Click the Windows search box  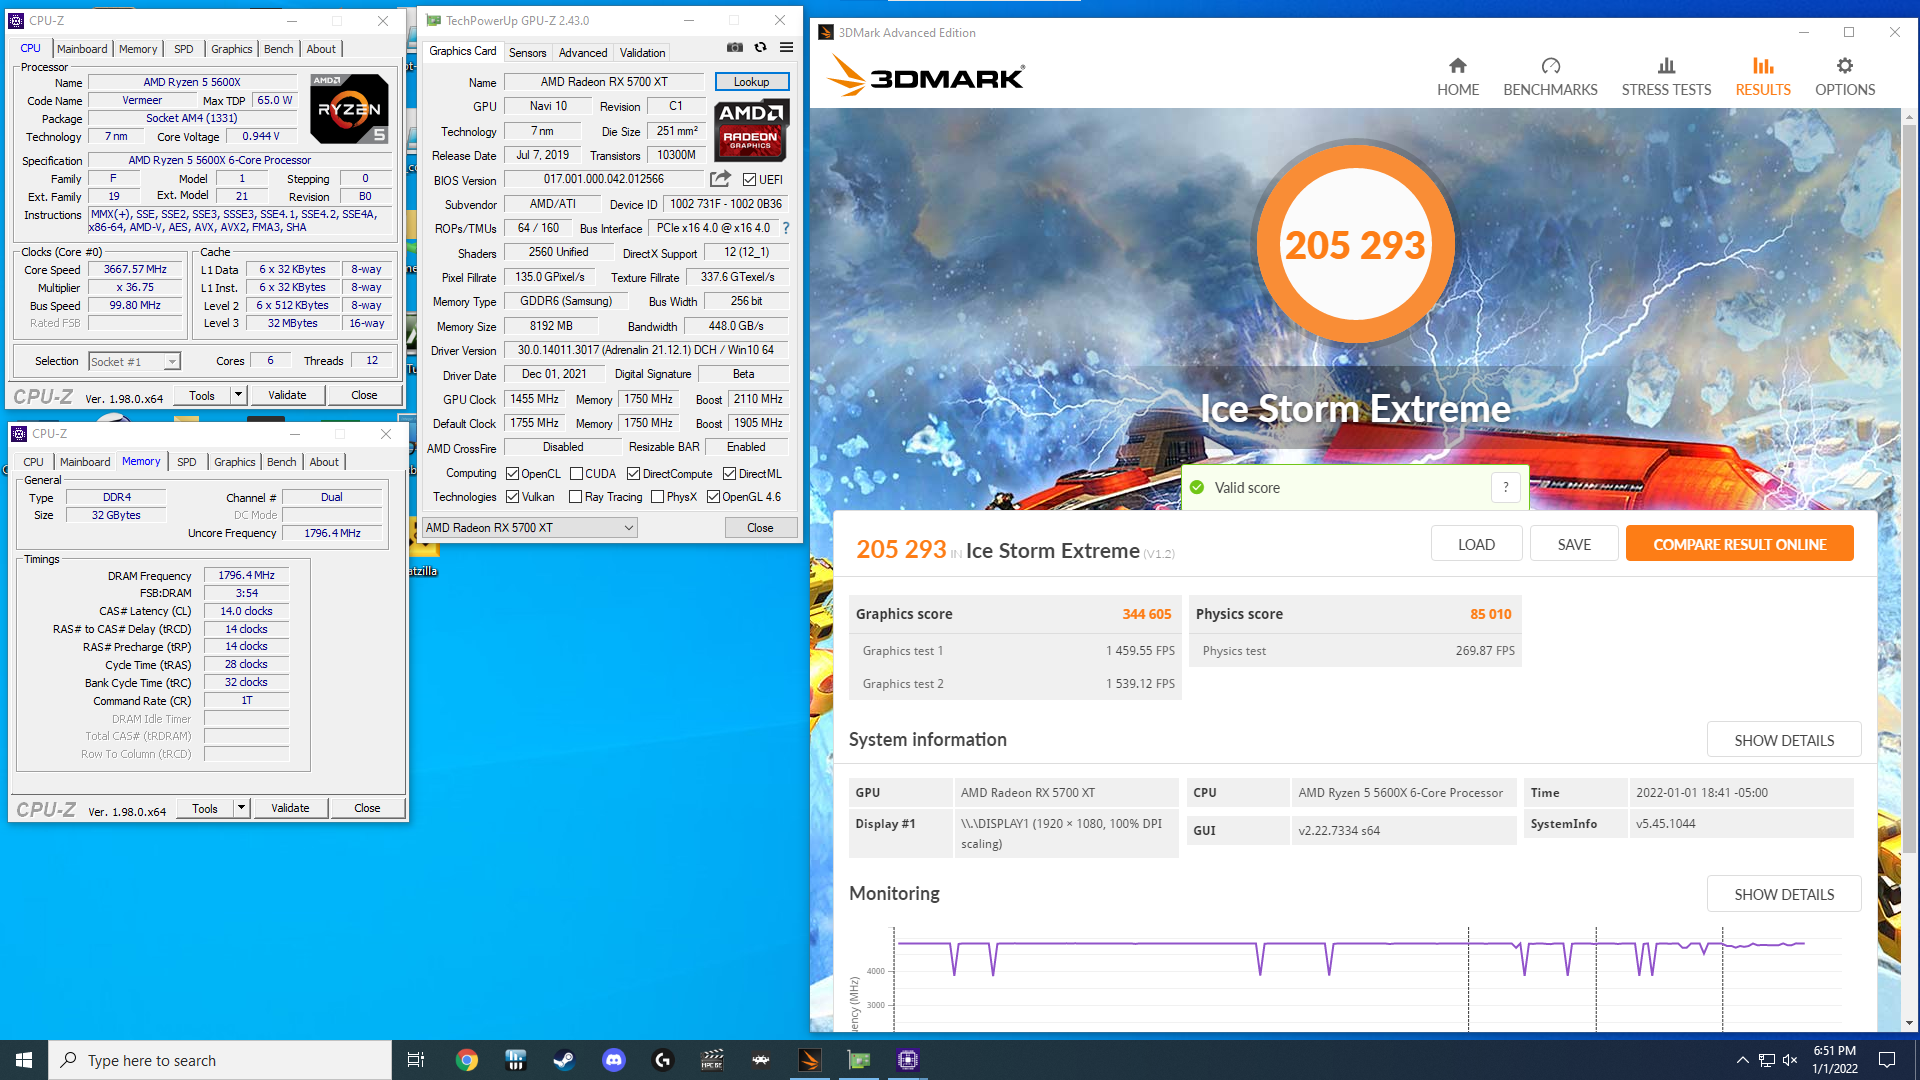point(220,1060)
